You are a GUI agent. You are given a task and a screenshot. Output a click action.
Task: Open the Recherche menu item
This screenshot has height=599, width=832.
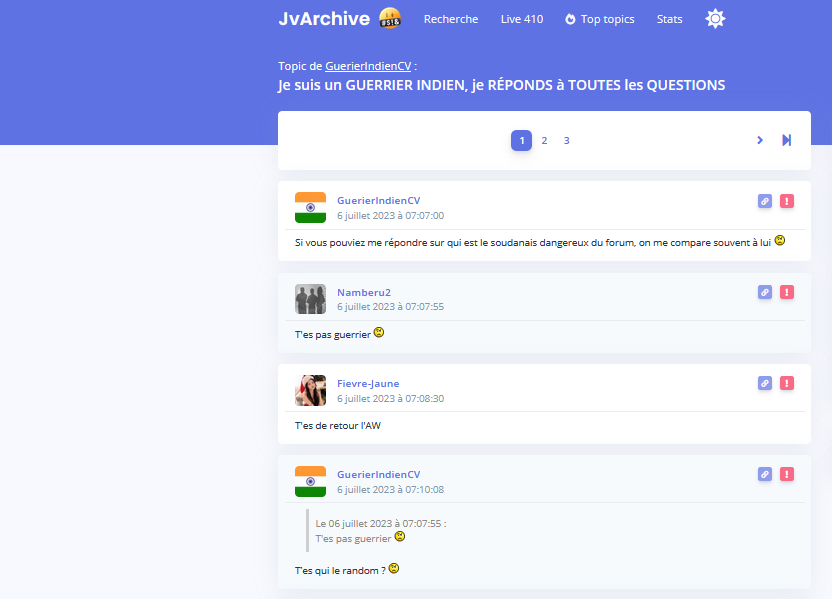[x=451, y=19]
